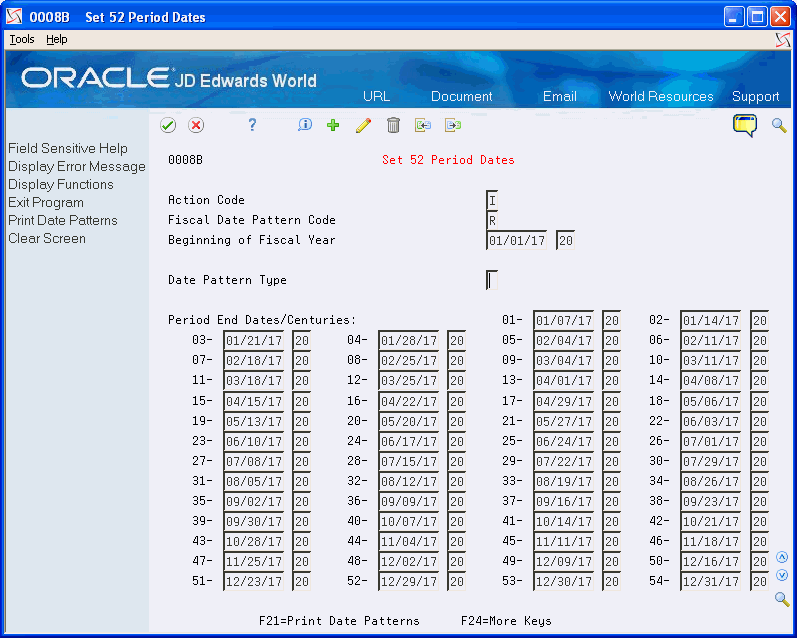
Task: Select Field Sensitive Help
Action: (68, 148)
